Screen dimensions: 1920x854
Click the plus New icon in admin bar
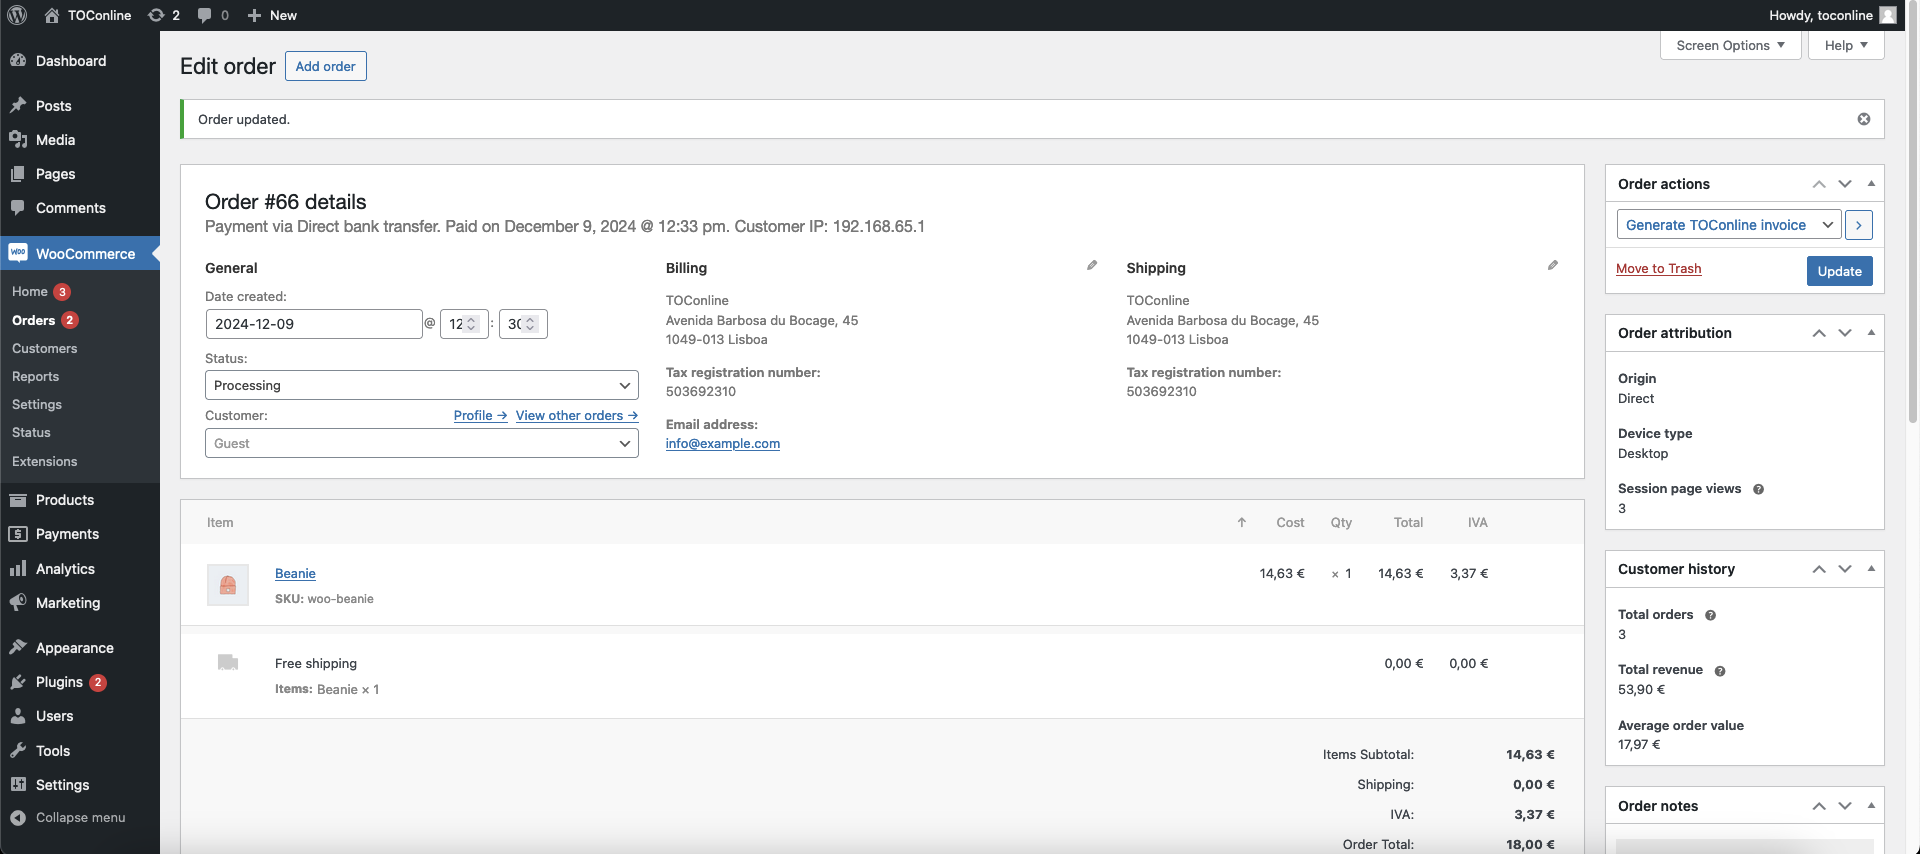(254, 15)
